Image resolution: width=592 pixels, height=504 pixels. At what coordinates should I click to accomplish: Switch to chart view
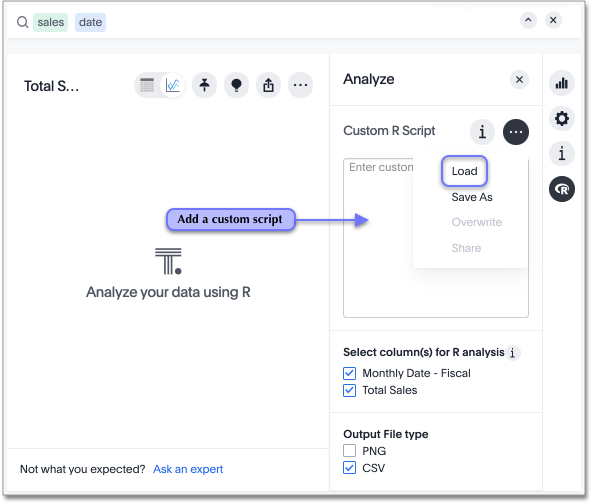[x=173, y=85]
